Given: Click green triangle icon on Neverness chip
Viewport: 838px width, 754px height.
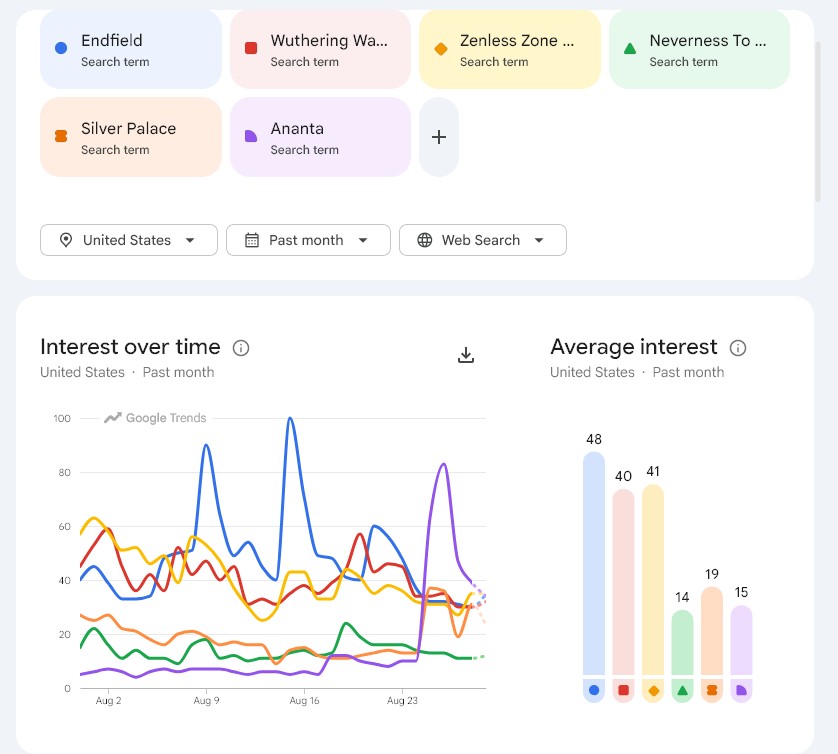Looking at the screenshot, I should click(630, 49).
